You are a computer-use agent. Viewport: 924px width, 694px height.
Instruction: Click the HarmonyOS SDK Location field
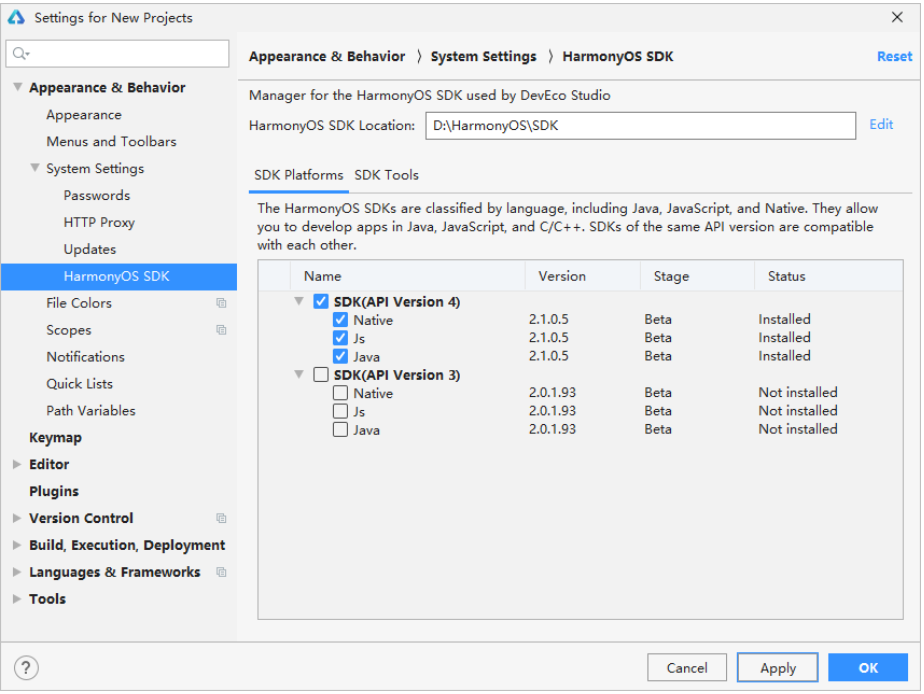tap(640, 125)
